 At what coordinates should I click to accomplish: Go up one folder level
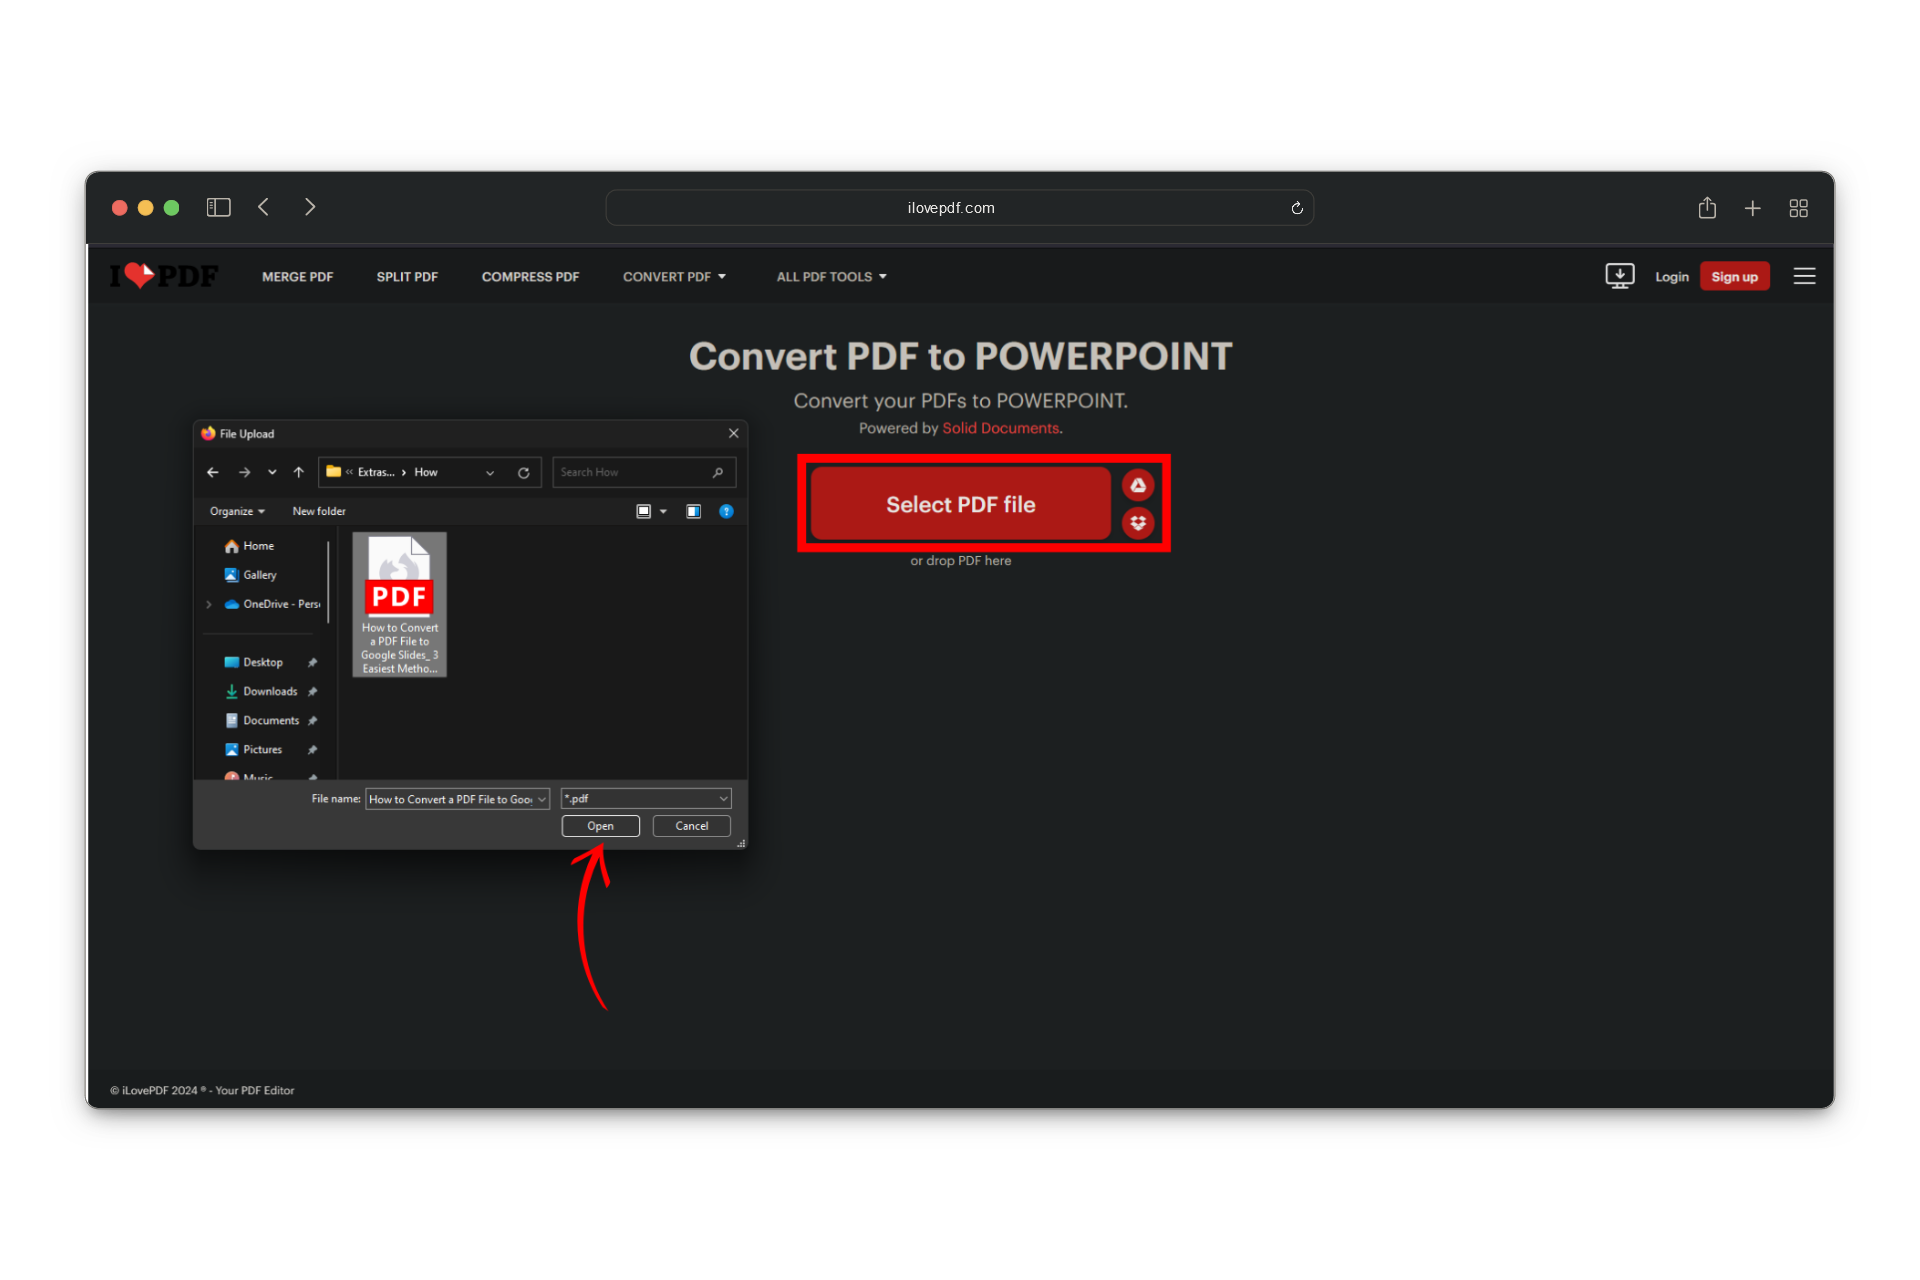(298, 472)
